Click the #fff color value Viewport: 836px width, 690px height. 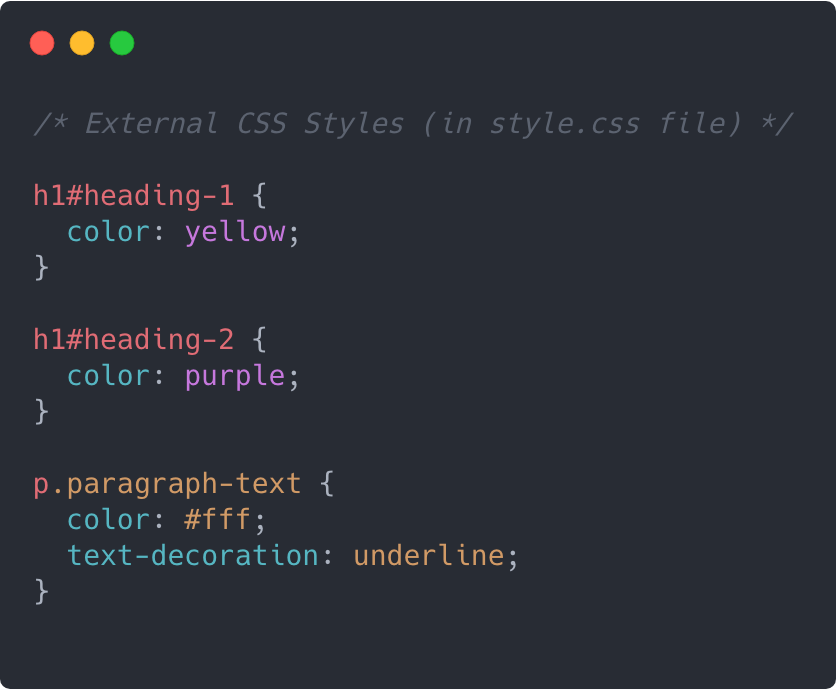217,519
